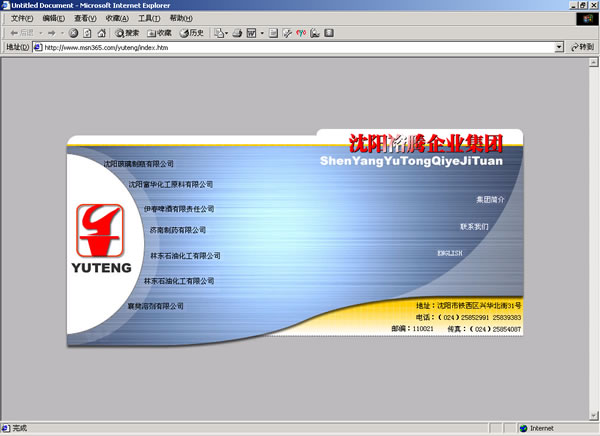Open the 文件(F) File menu
The image size is (600, 436).
(x=22, y=18)
